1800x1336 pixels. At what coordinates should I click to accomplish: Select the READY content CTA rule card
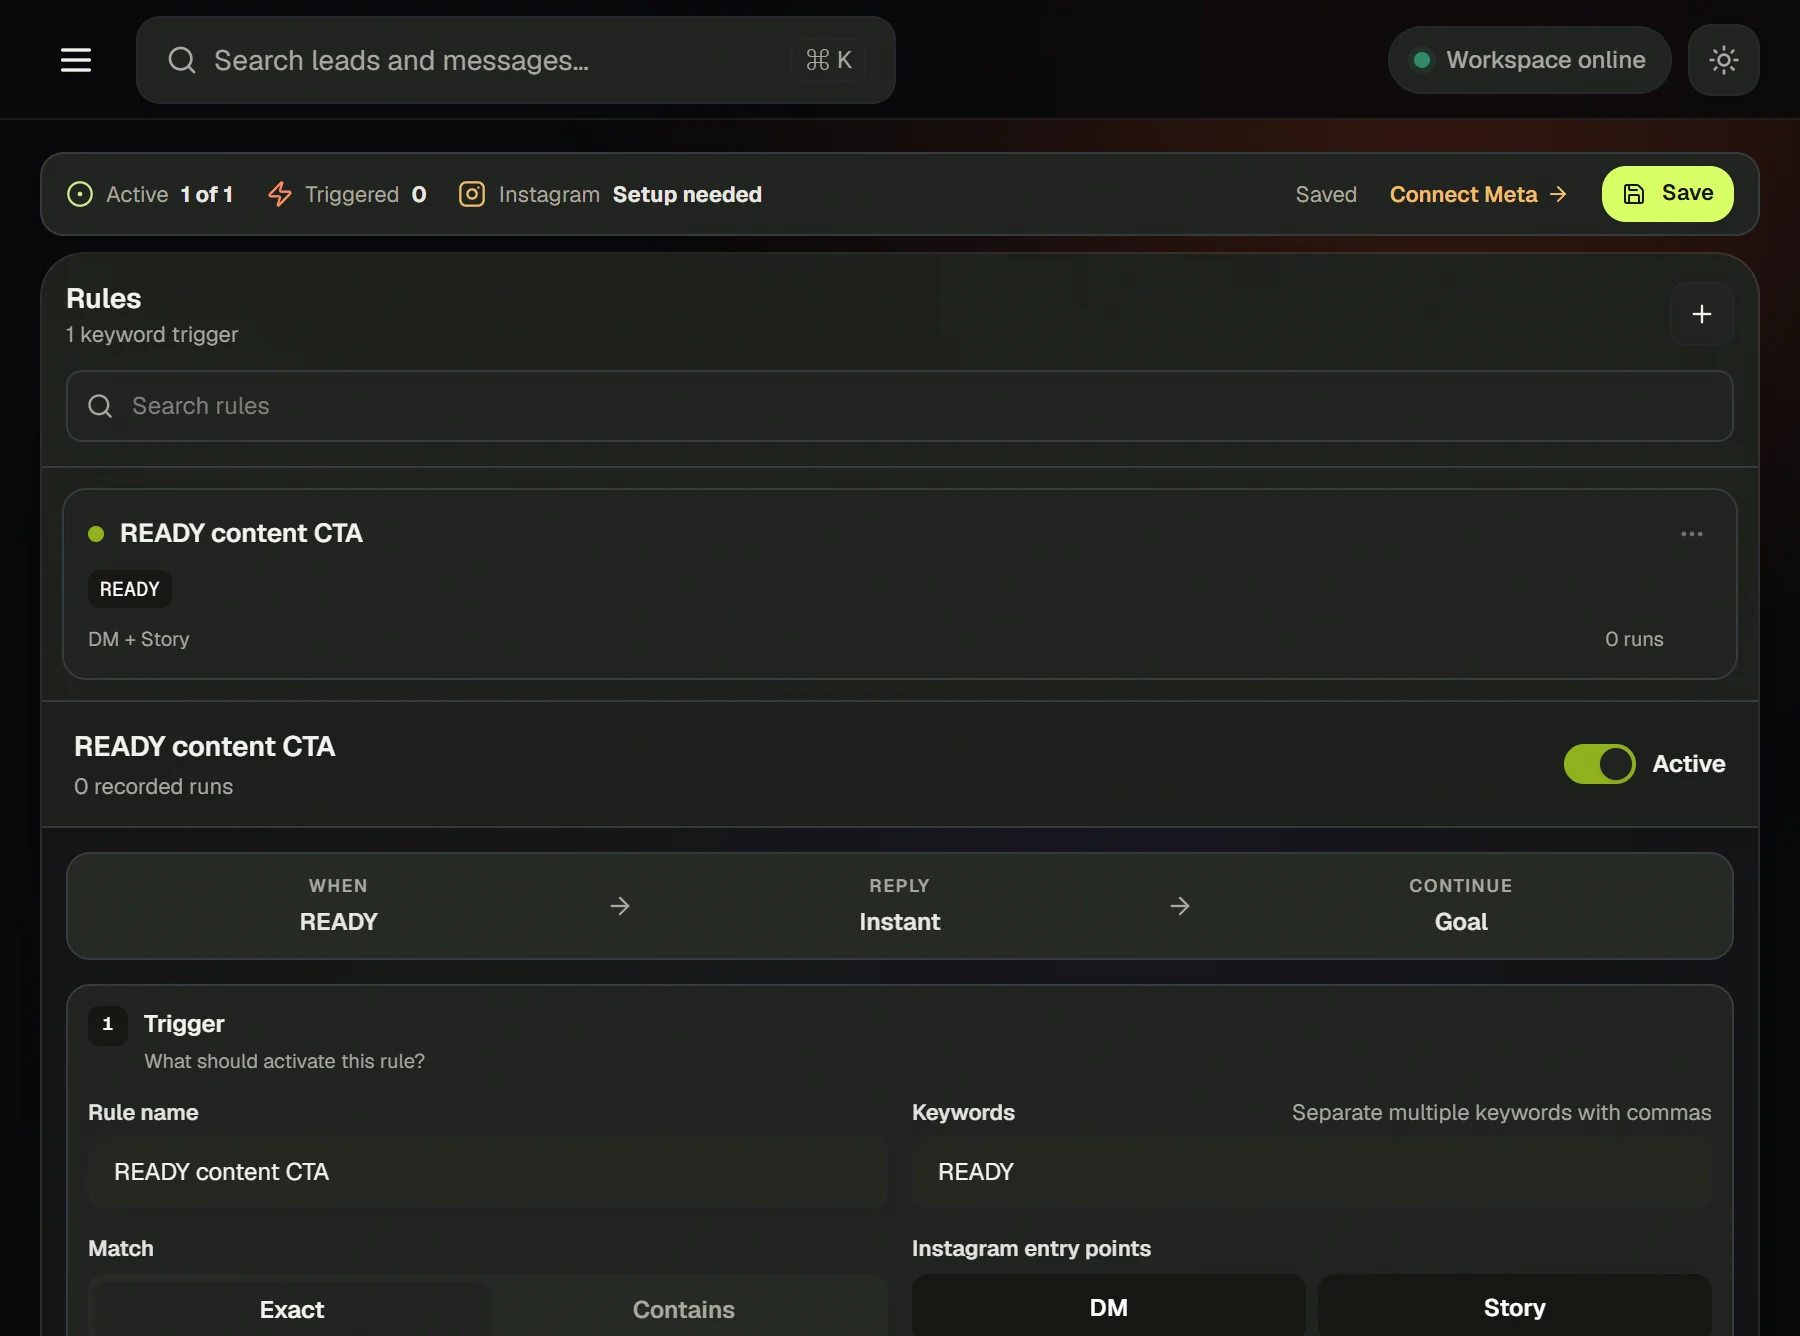tap(900, 584)
